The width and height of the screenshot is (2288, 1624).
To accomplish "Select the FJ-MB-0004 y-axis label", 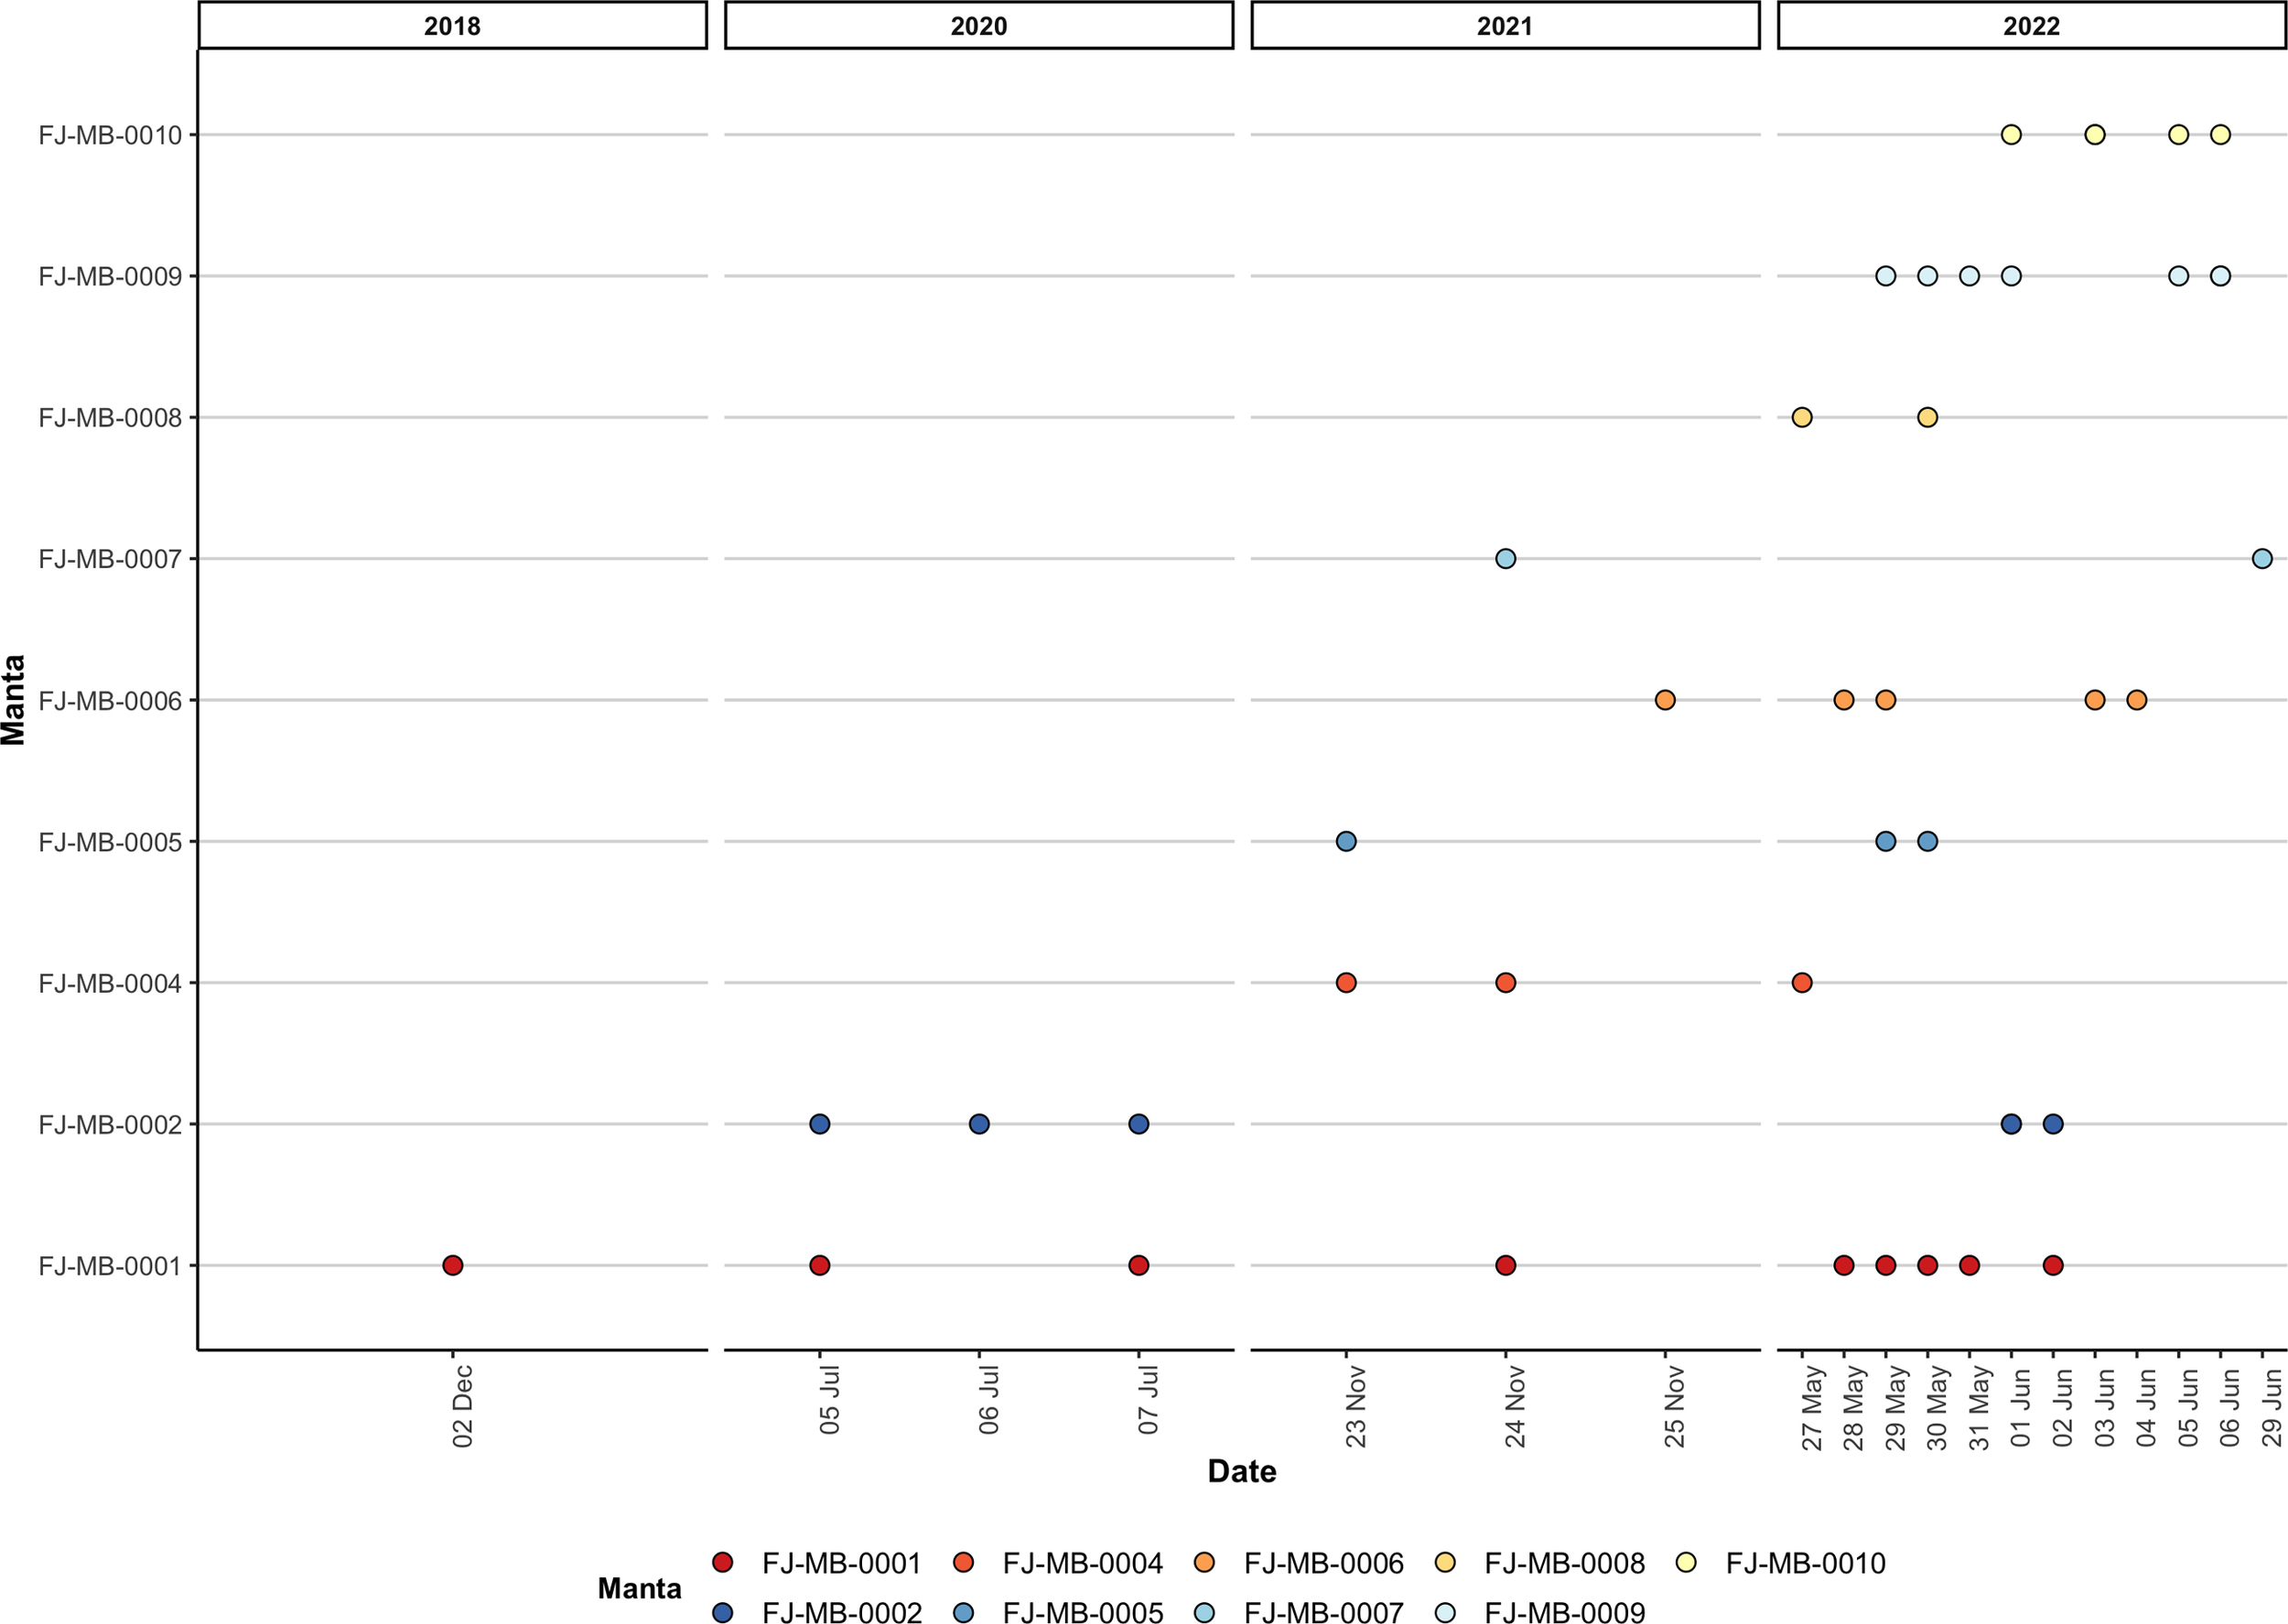I will (110, 984).
